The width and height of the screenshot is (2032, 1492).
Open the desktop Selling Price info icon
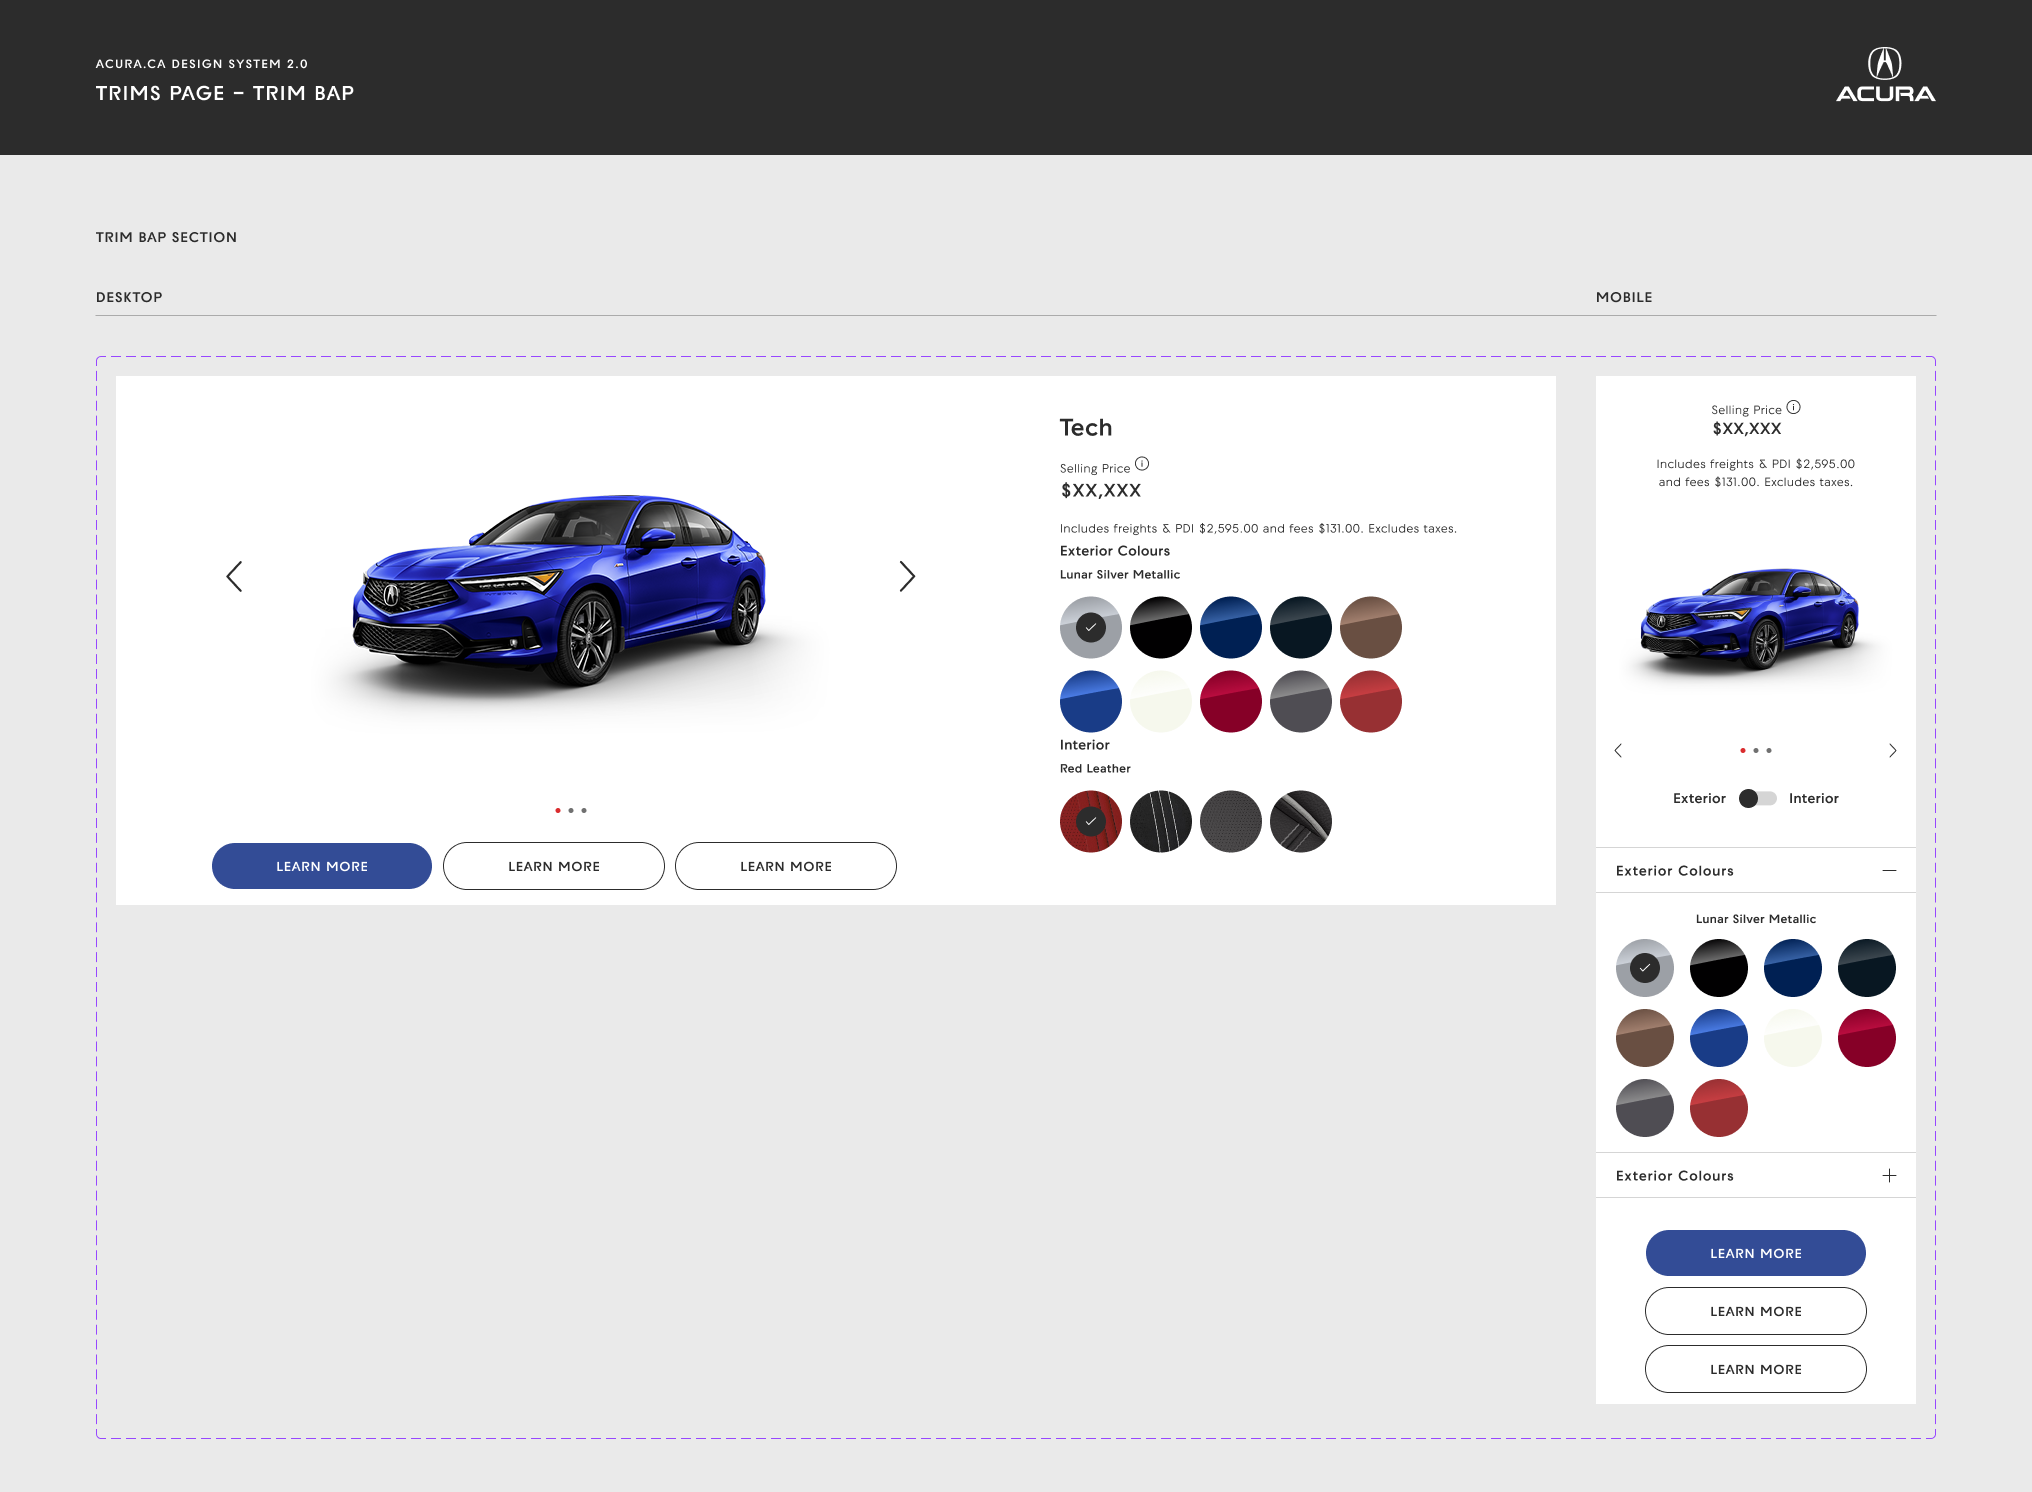1142,464
